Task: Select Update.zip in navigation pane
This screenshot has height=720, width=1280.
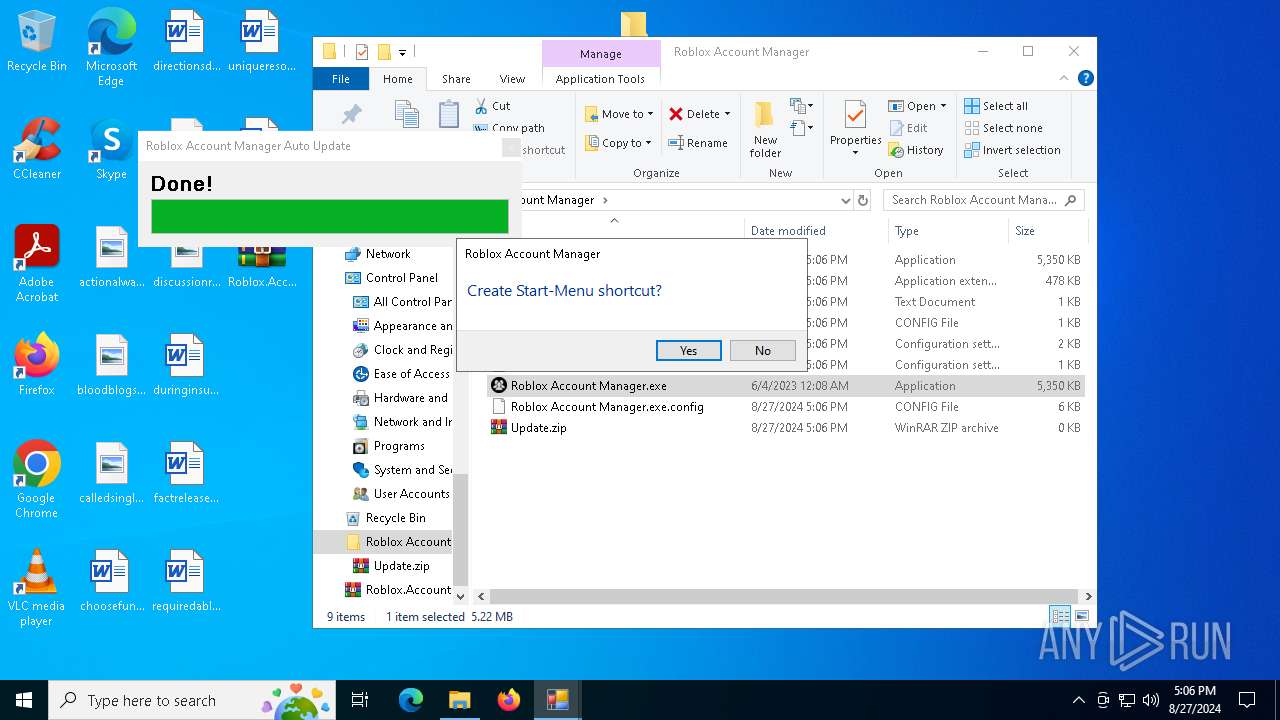Action: pyautogui.click(x=401, y=566)
